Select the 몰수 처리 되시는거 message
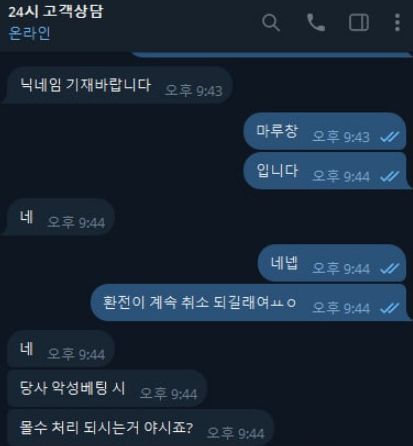Image resolution: width=413 pixels, height=446 pixels. [140, 428]
